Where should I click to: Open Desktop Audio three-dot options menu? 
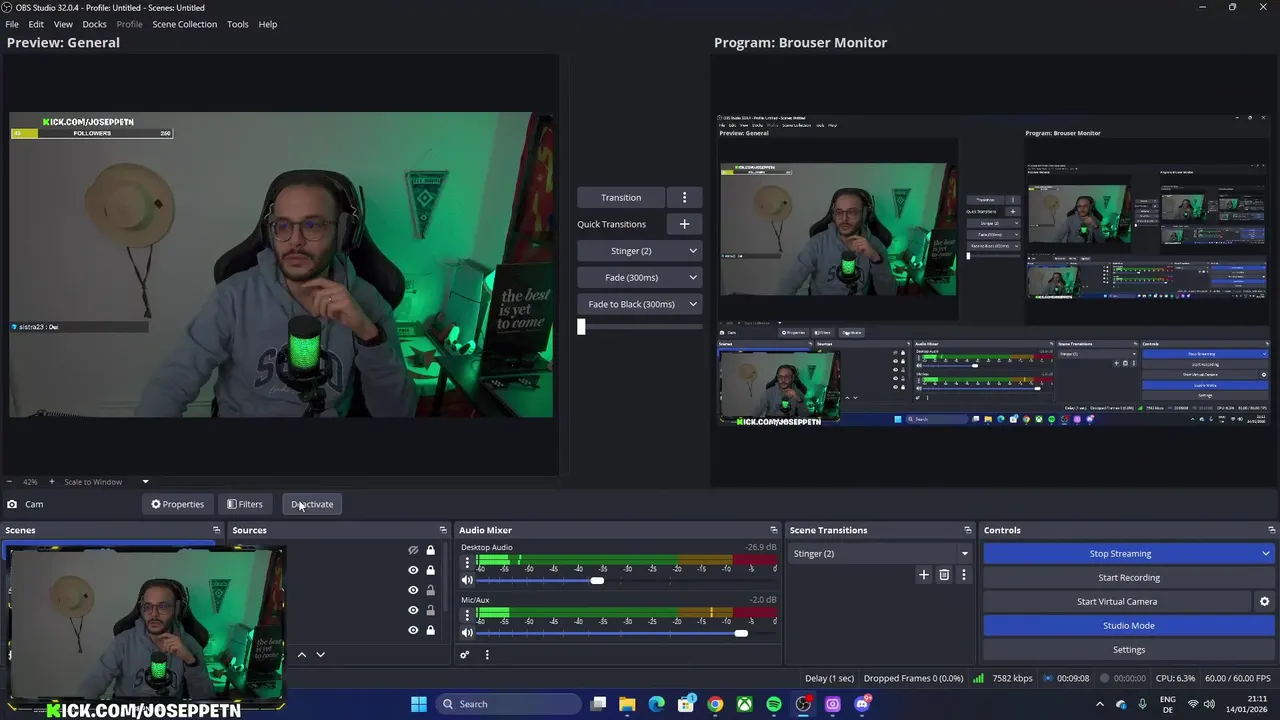467,563
